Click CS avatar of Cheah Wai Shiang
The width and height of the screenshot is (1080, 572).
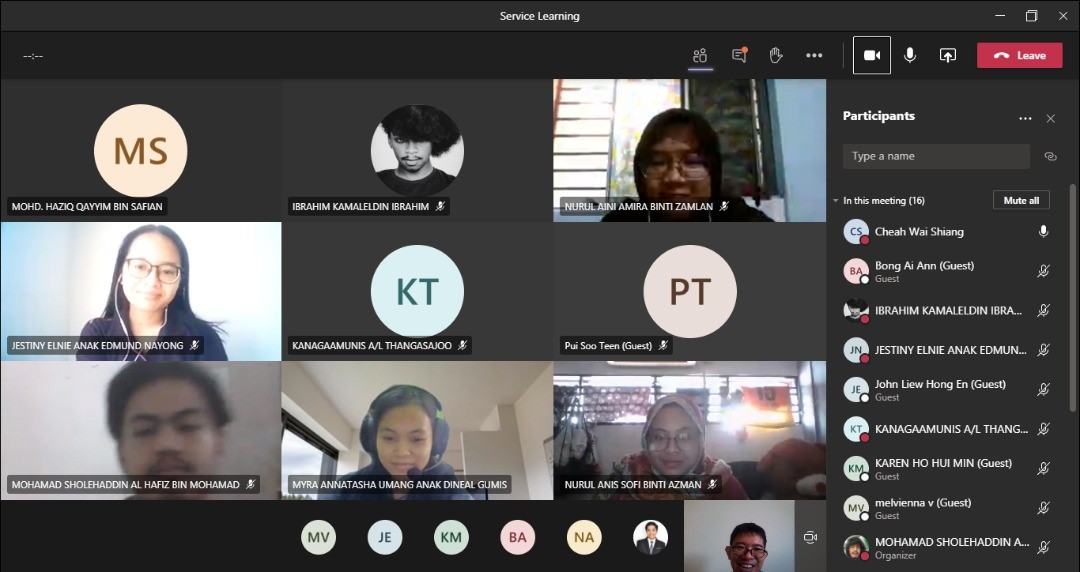[855, 232]
